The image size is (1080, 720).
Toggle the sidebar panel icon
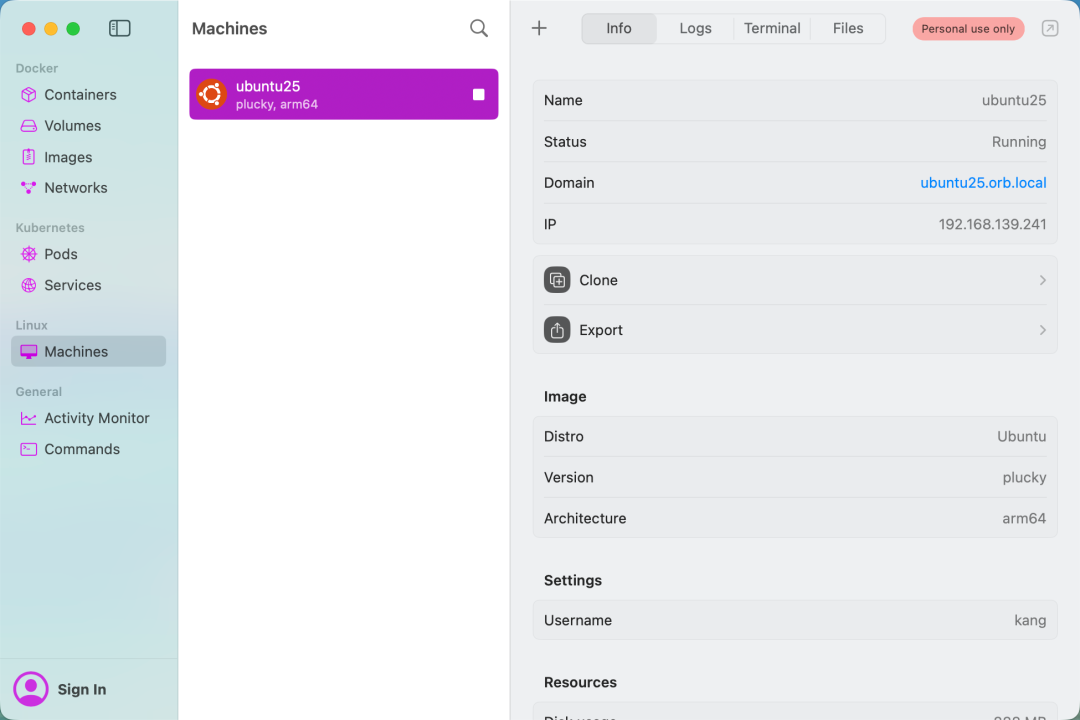120,29
